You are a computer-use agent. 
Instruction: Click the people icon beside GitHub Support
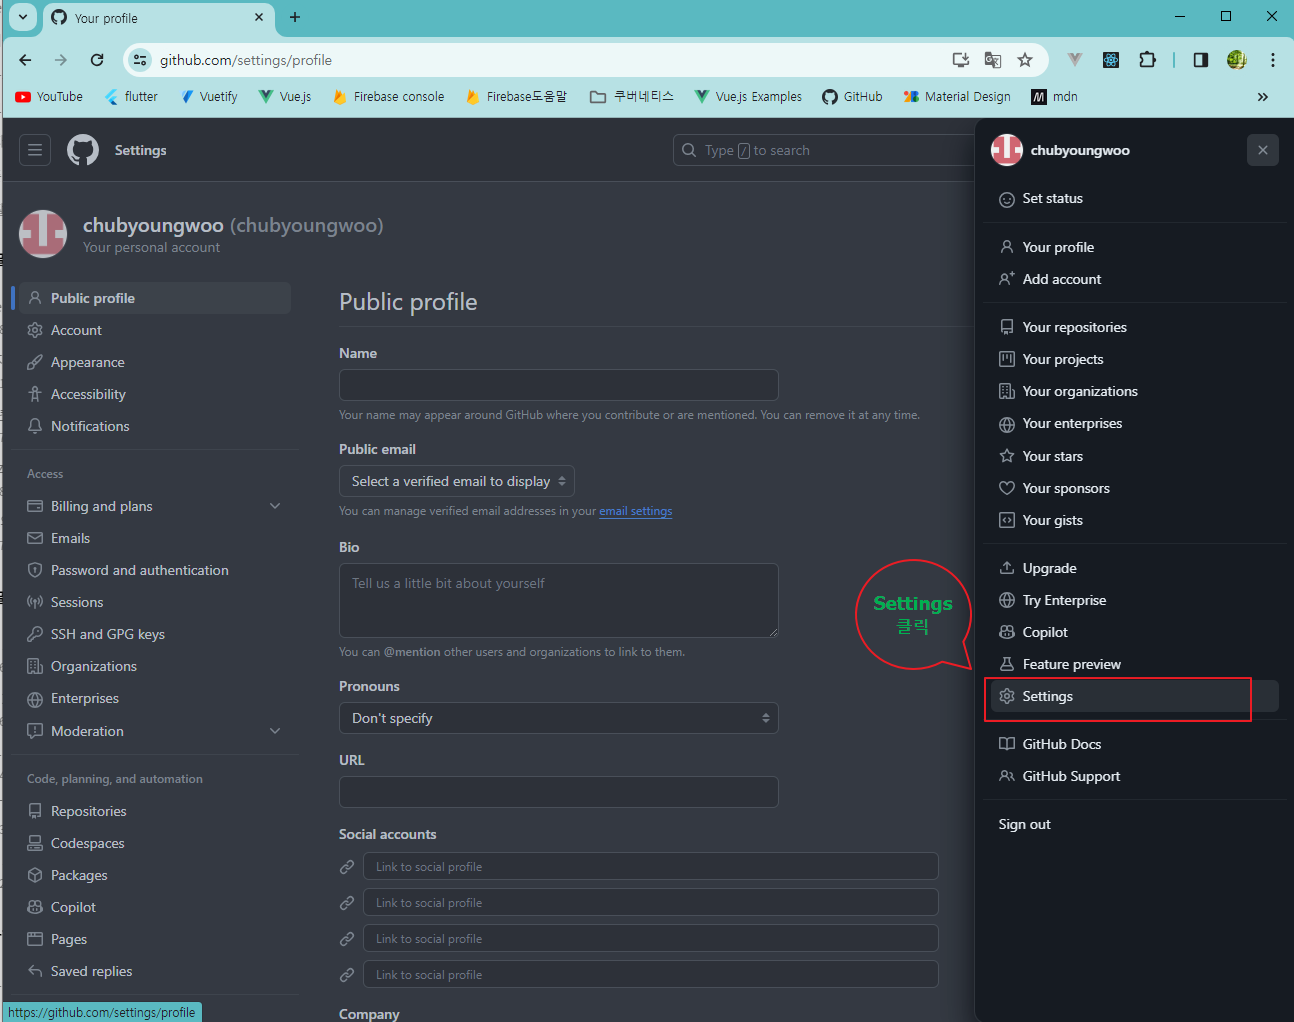(1007, 776)
